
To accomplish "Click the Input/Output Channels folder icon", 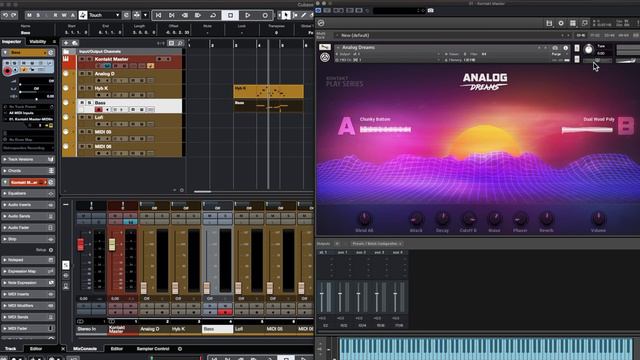I will click(66, 52).
